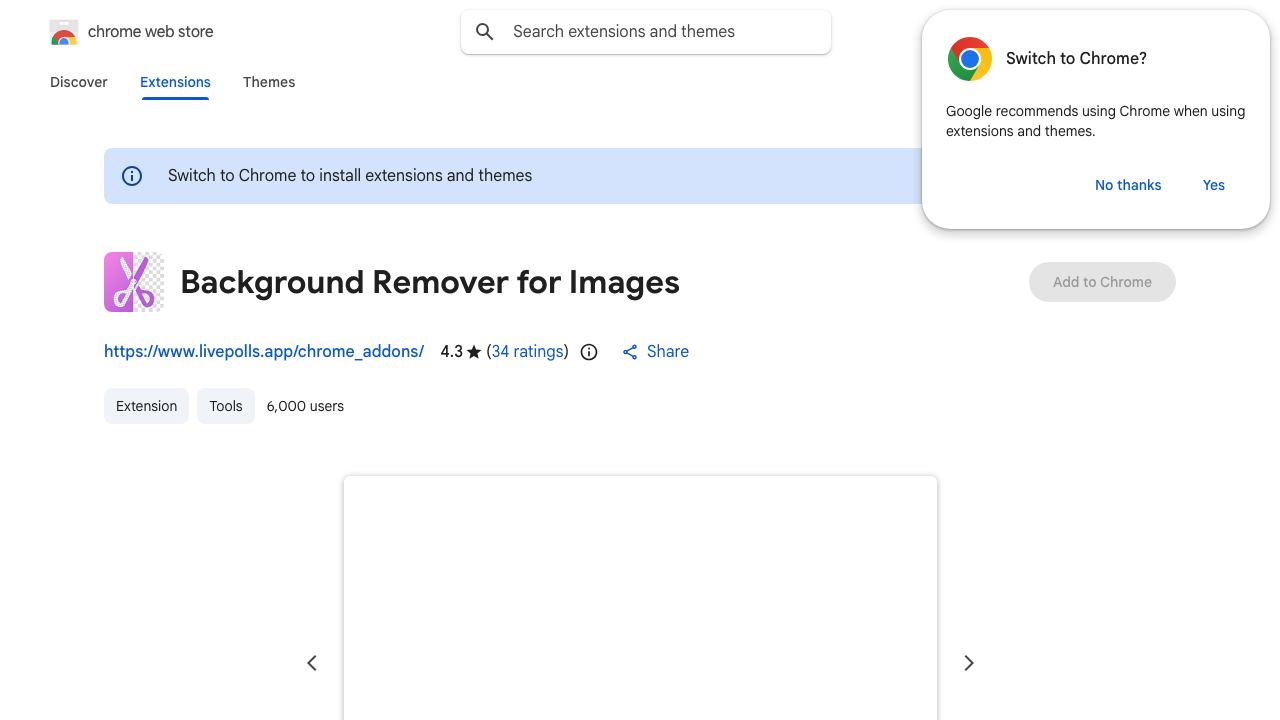Screen dimensions: 1280x720
Task: Click the Background Remover for Images heading
Action: pyautogui.click(x=430, y=282)
